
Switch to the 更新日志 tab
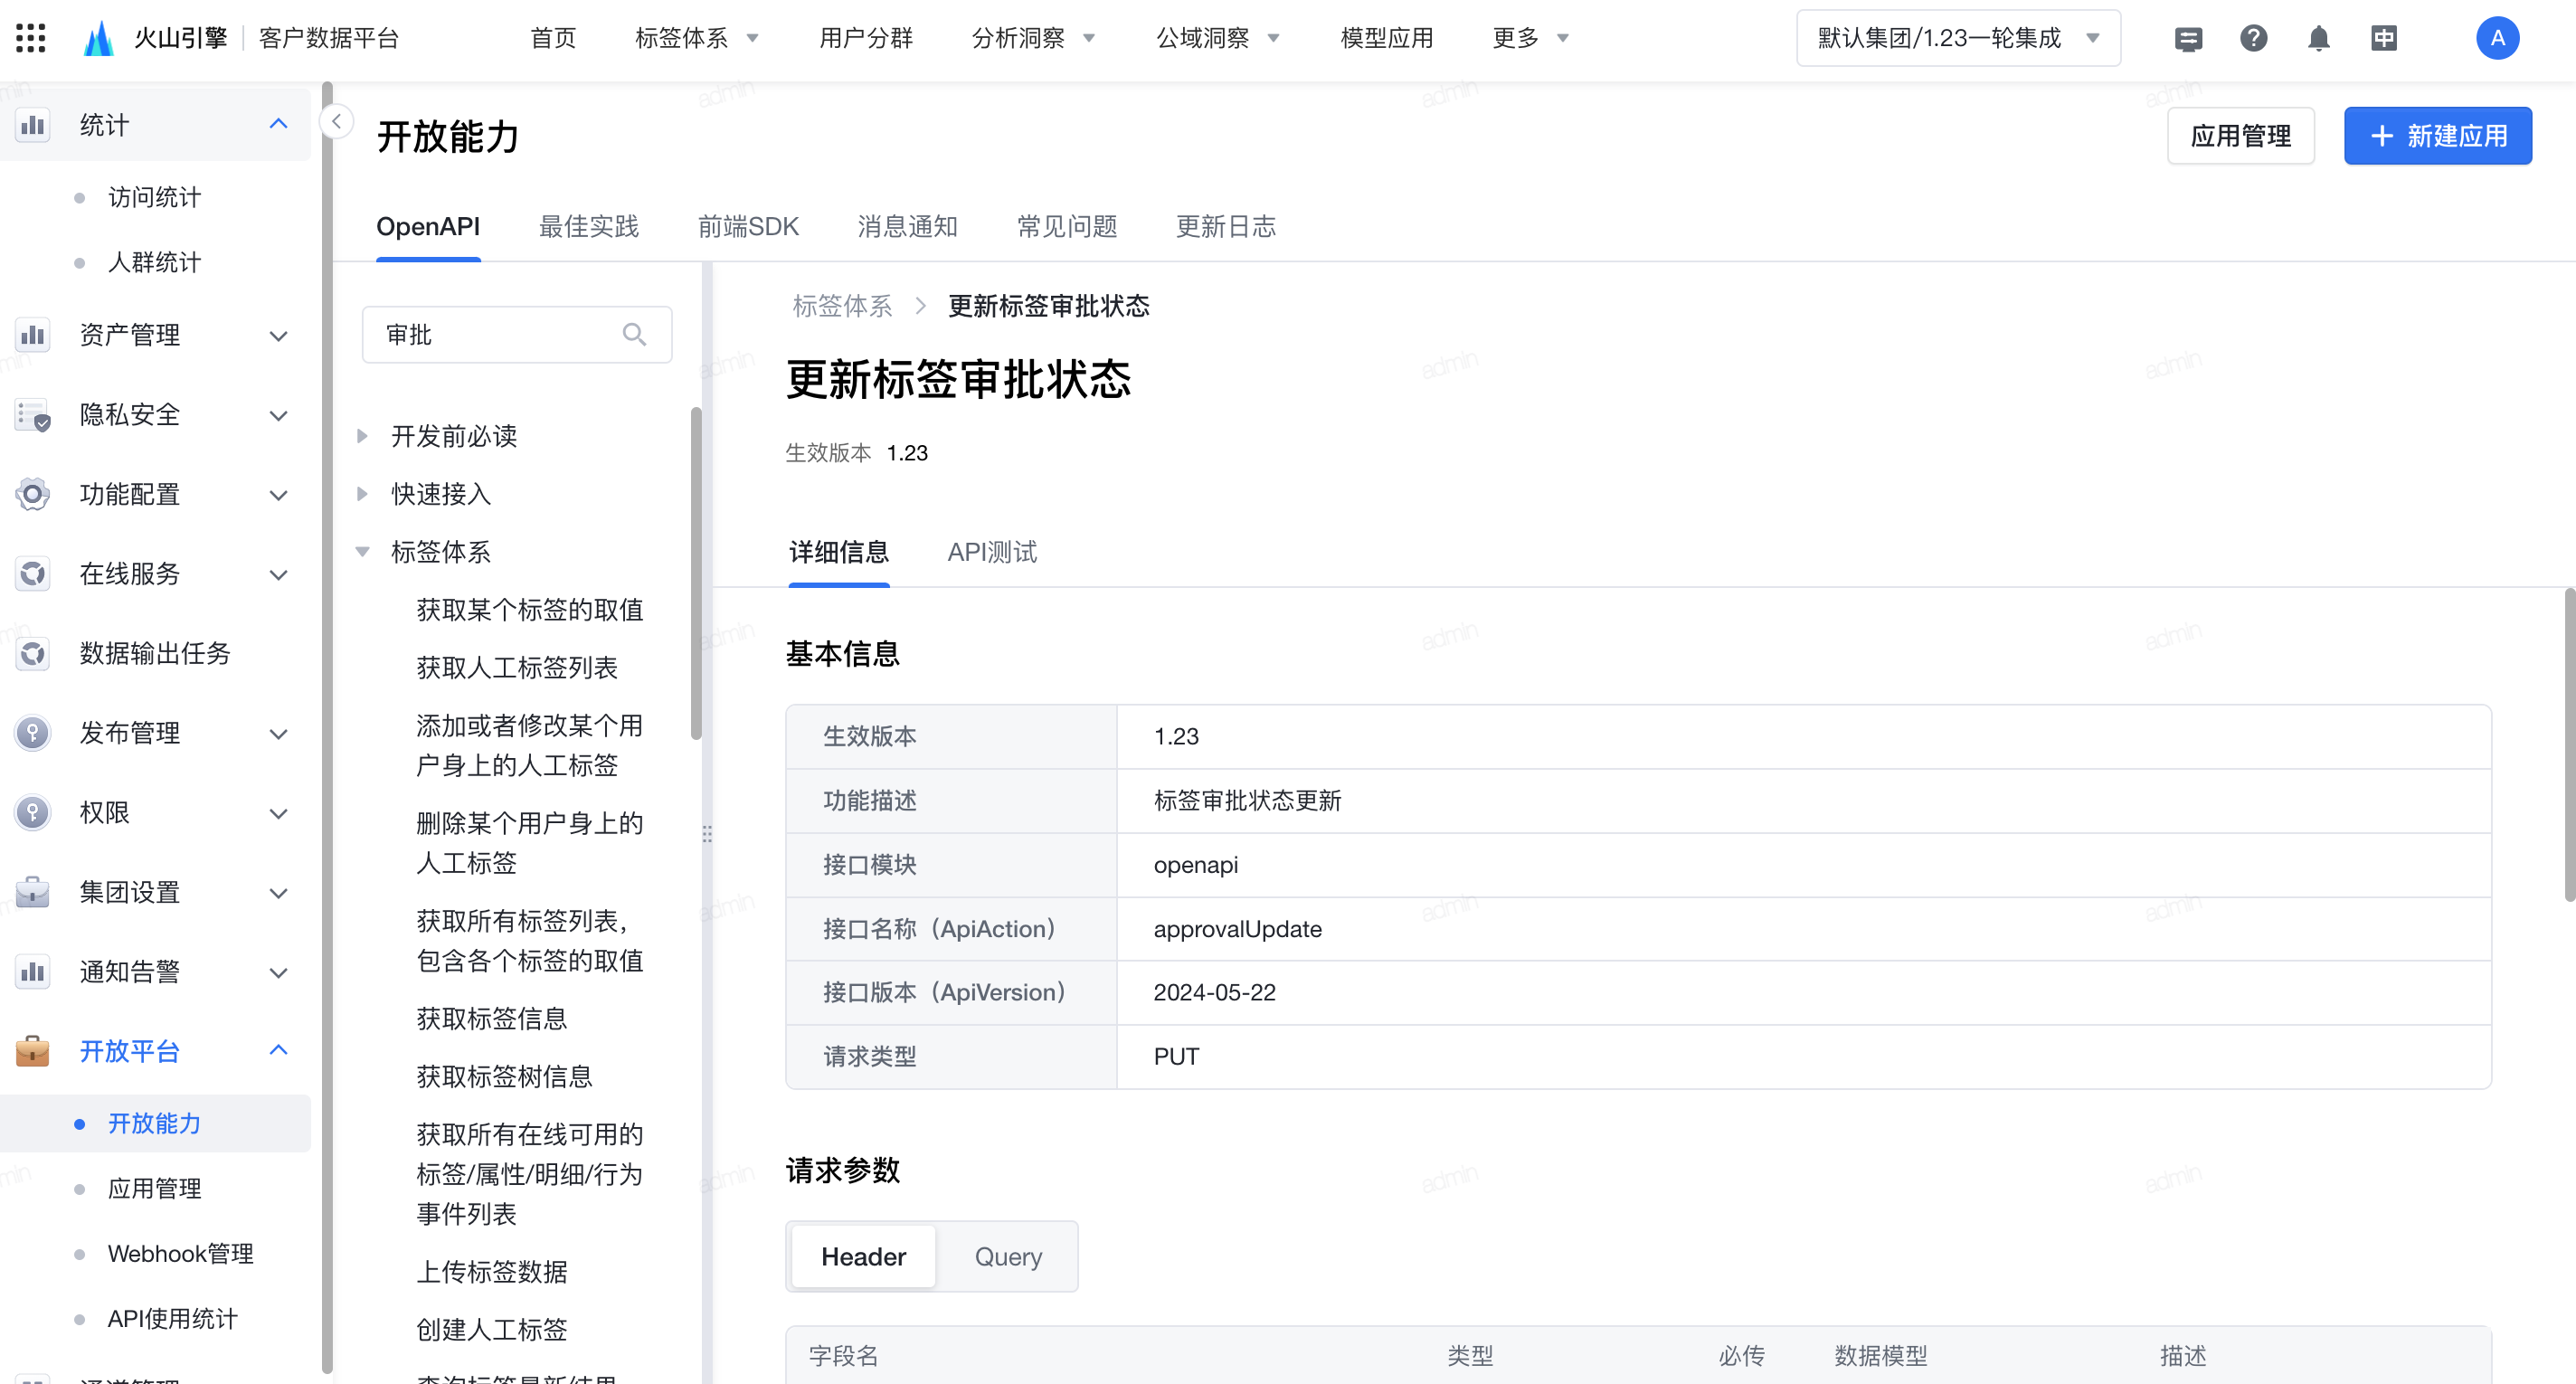point(1226,226)
